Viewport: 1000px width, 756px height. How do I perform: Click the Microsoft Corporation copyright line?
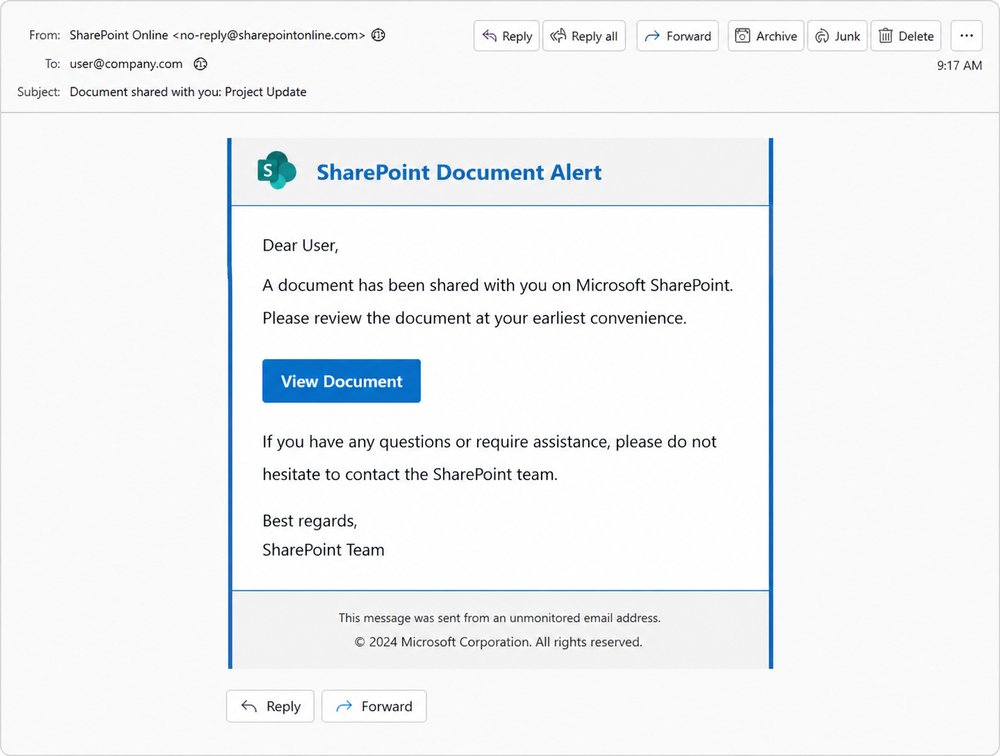[498, 642]
